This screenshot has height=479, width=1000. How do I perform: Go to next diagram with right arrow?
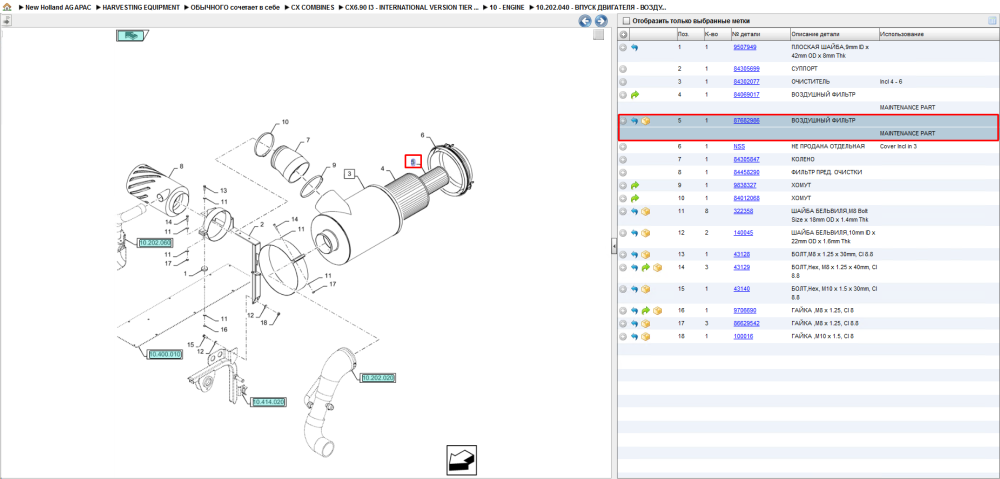[x=600, y=21]
